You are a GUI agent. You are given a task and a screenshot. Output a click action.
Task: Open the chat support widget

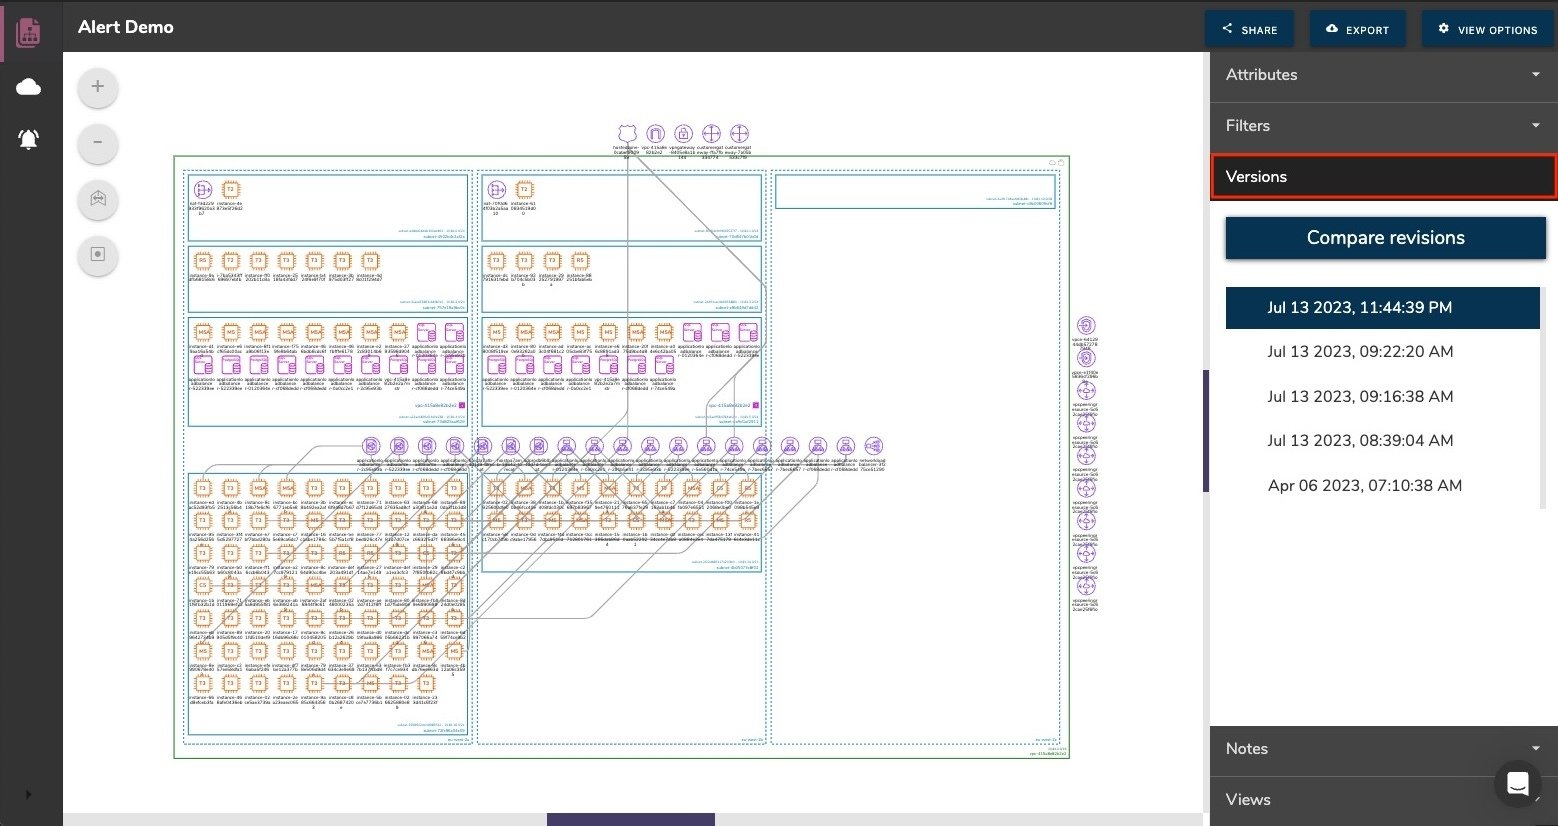pyautogui.click(x=1516, y=783)
